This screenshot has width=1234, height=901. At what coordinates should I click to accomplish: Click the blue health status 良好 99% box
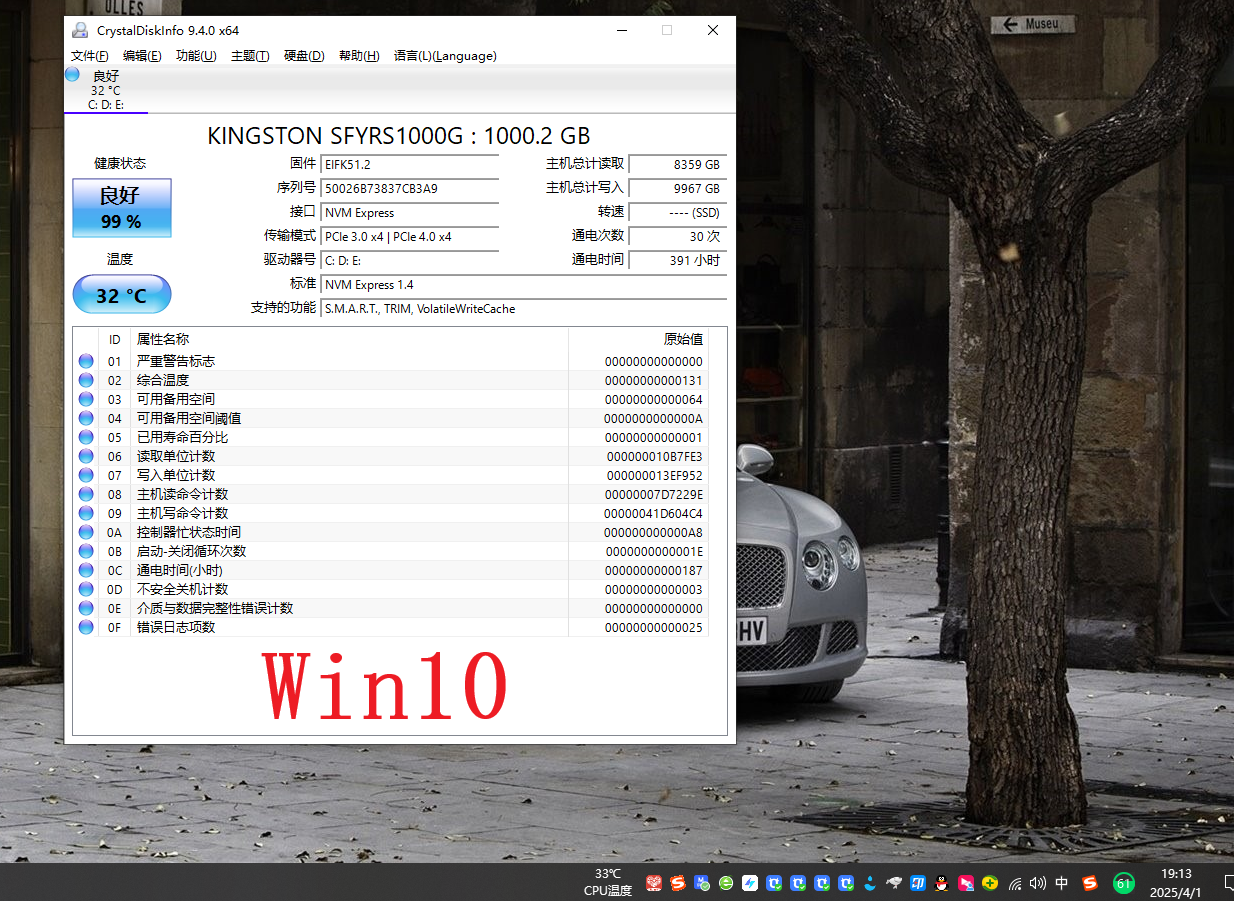coord(121,208)
